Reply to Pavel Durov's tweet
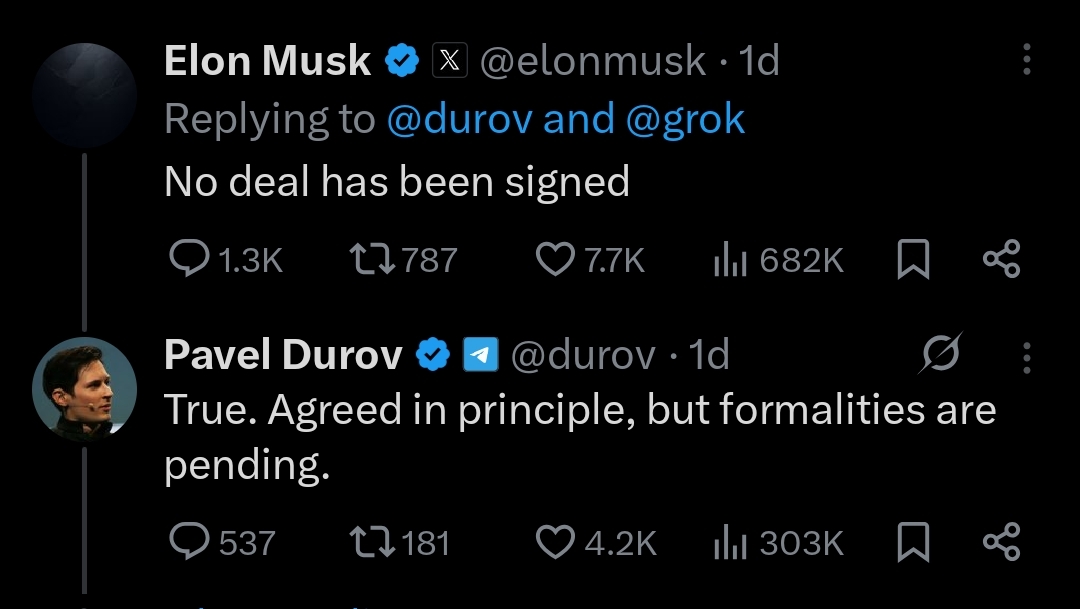 pos(188,542)
